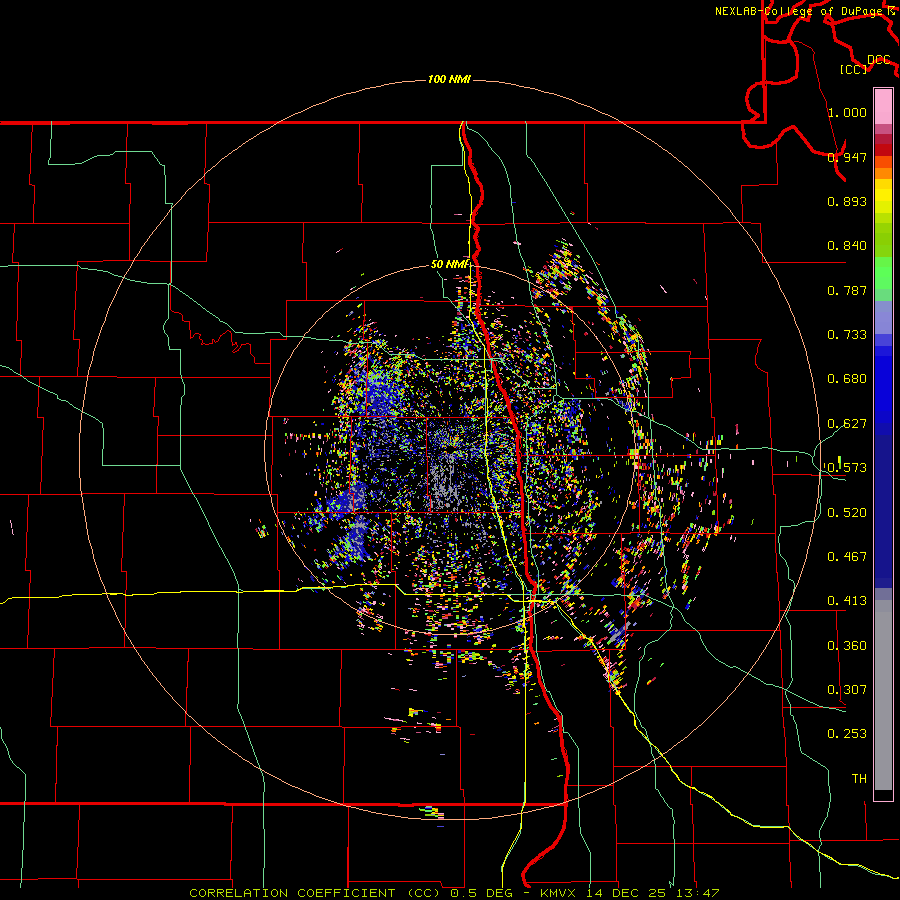
Task: Click the [CC] units label
Action: tap(854, 69)
